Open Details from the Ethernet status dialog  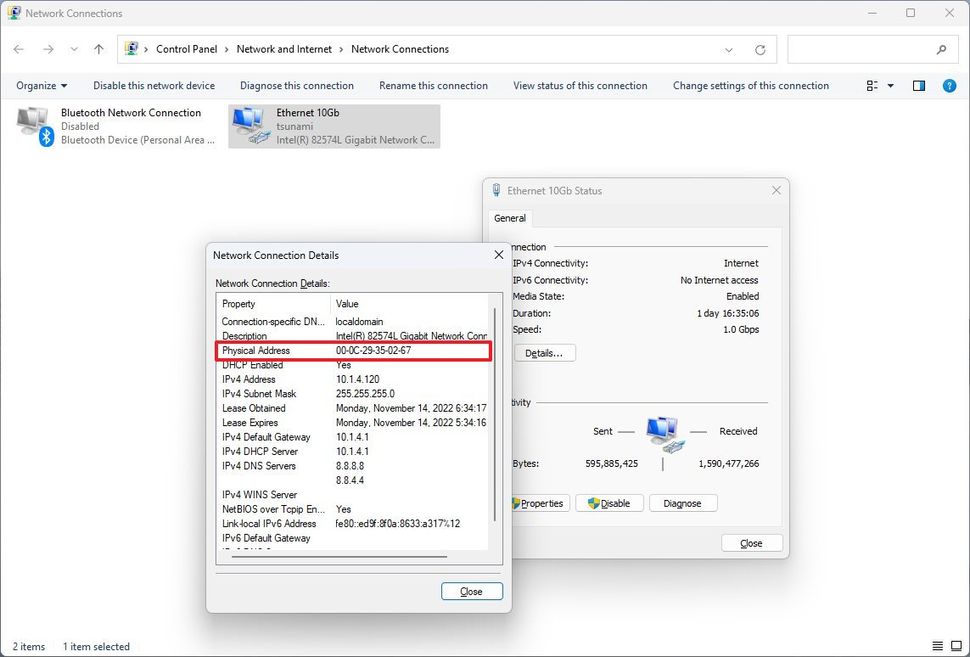pyautogui.click(x=544, y=352)
